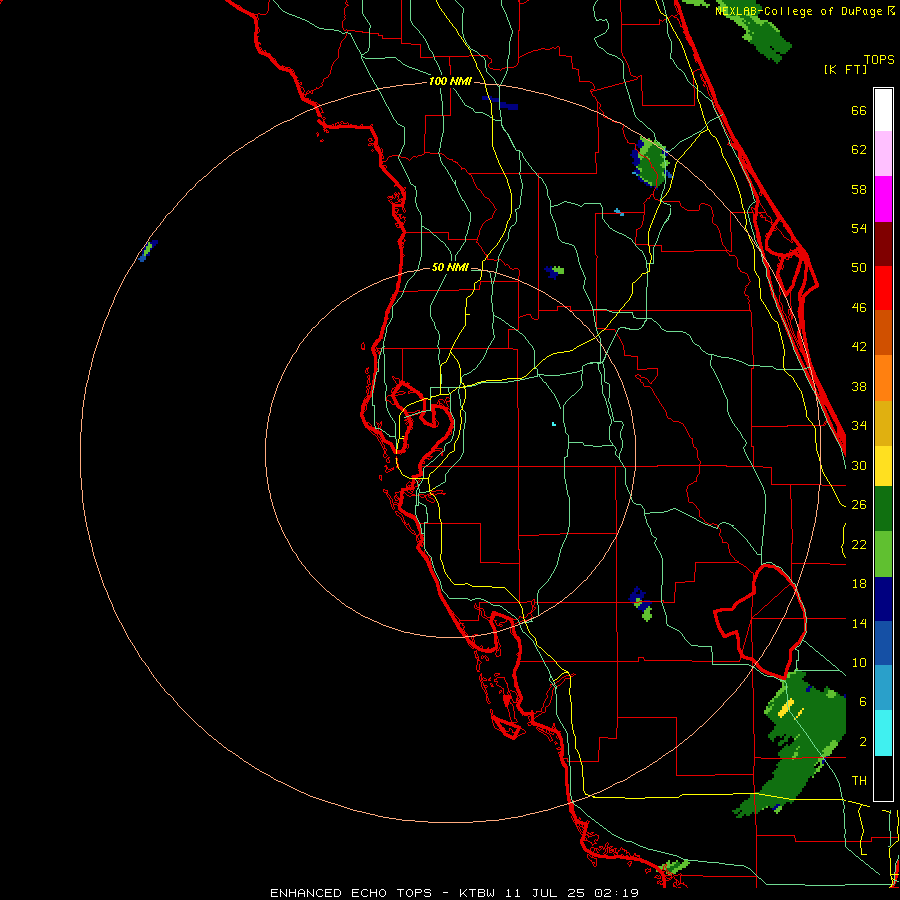
Task: Click the light green legend swatch near 22
Action: 883,554
